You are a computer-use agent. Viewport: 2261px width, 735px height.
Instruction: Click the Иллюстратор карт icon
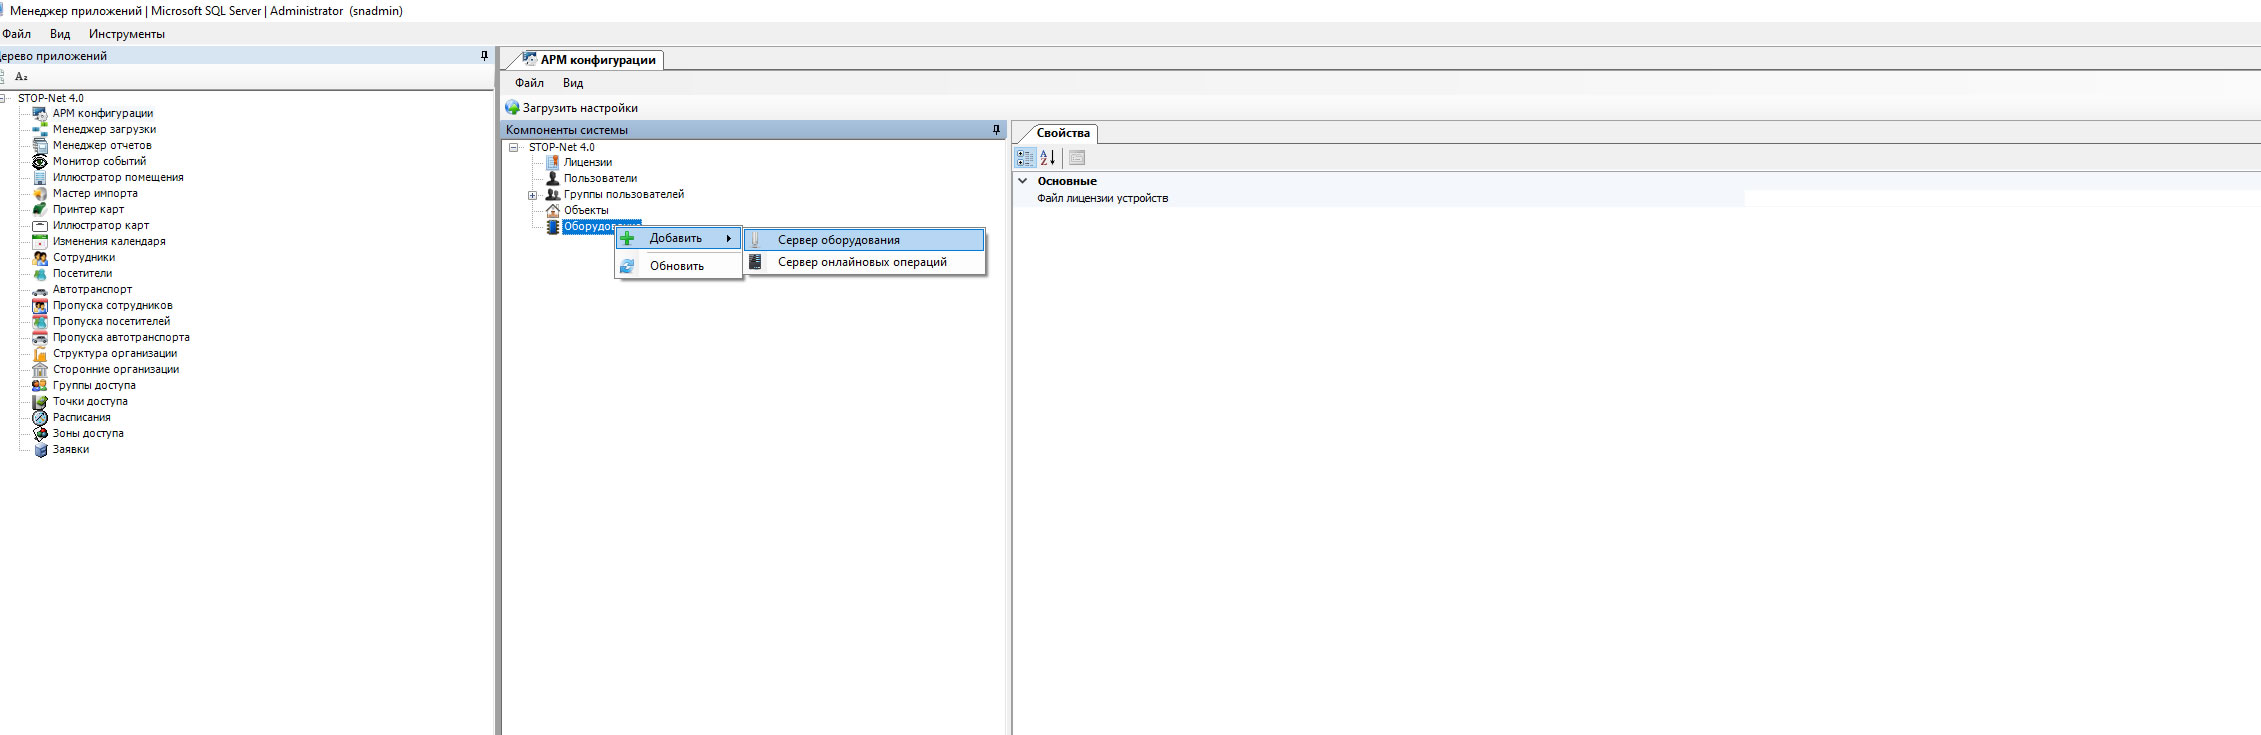click(40, 226)
